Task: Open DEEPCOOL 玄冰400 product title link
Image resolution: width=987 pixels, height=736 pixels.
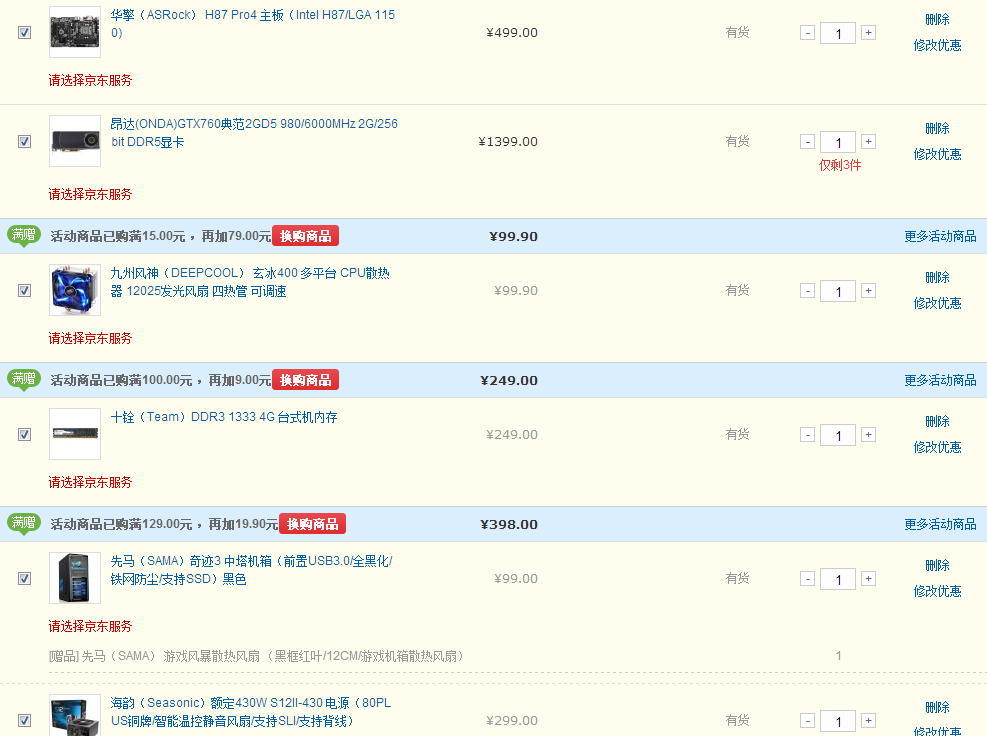Action: point(250,282)
